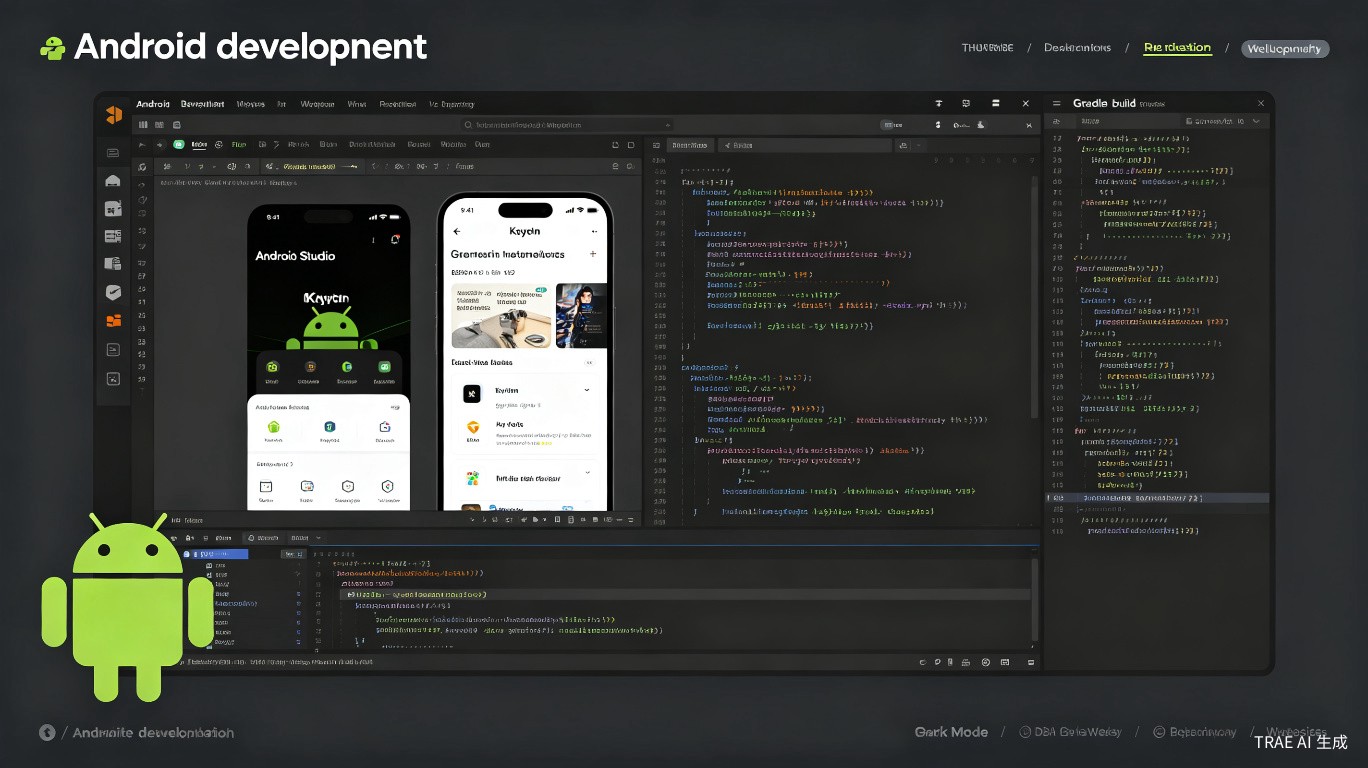Click the first editor tab above code
Viewport: 1368px width, 768px height.
click(688, 145)
